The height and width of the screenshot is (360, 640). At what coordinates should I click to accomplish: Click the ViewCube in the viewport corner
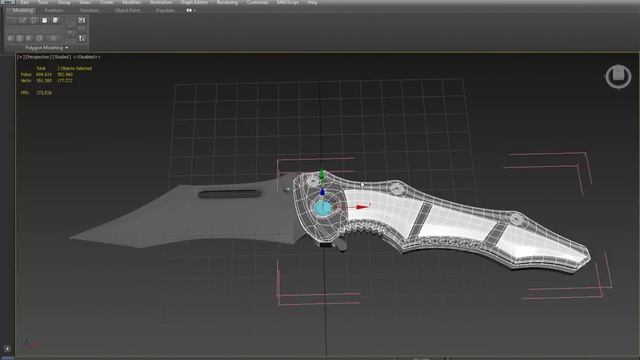(618, 76)
